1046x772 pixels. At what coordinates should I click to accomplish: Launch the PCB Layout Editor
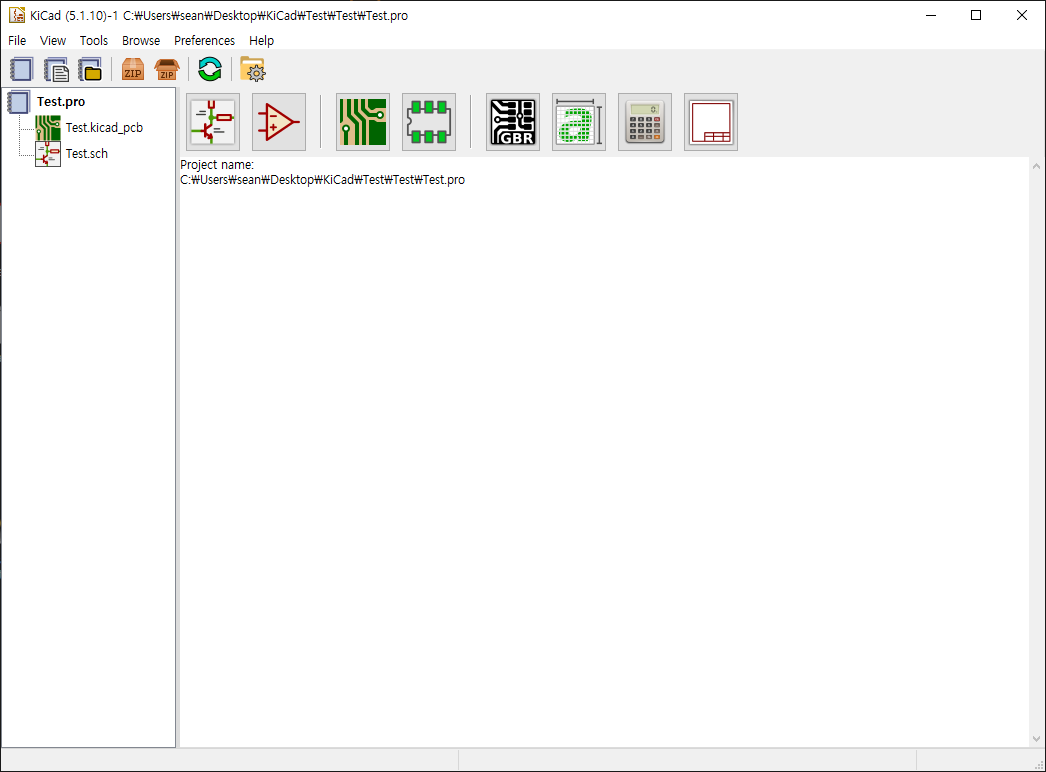coord(363,122)
